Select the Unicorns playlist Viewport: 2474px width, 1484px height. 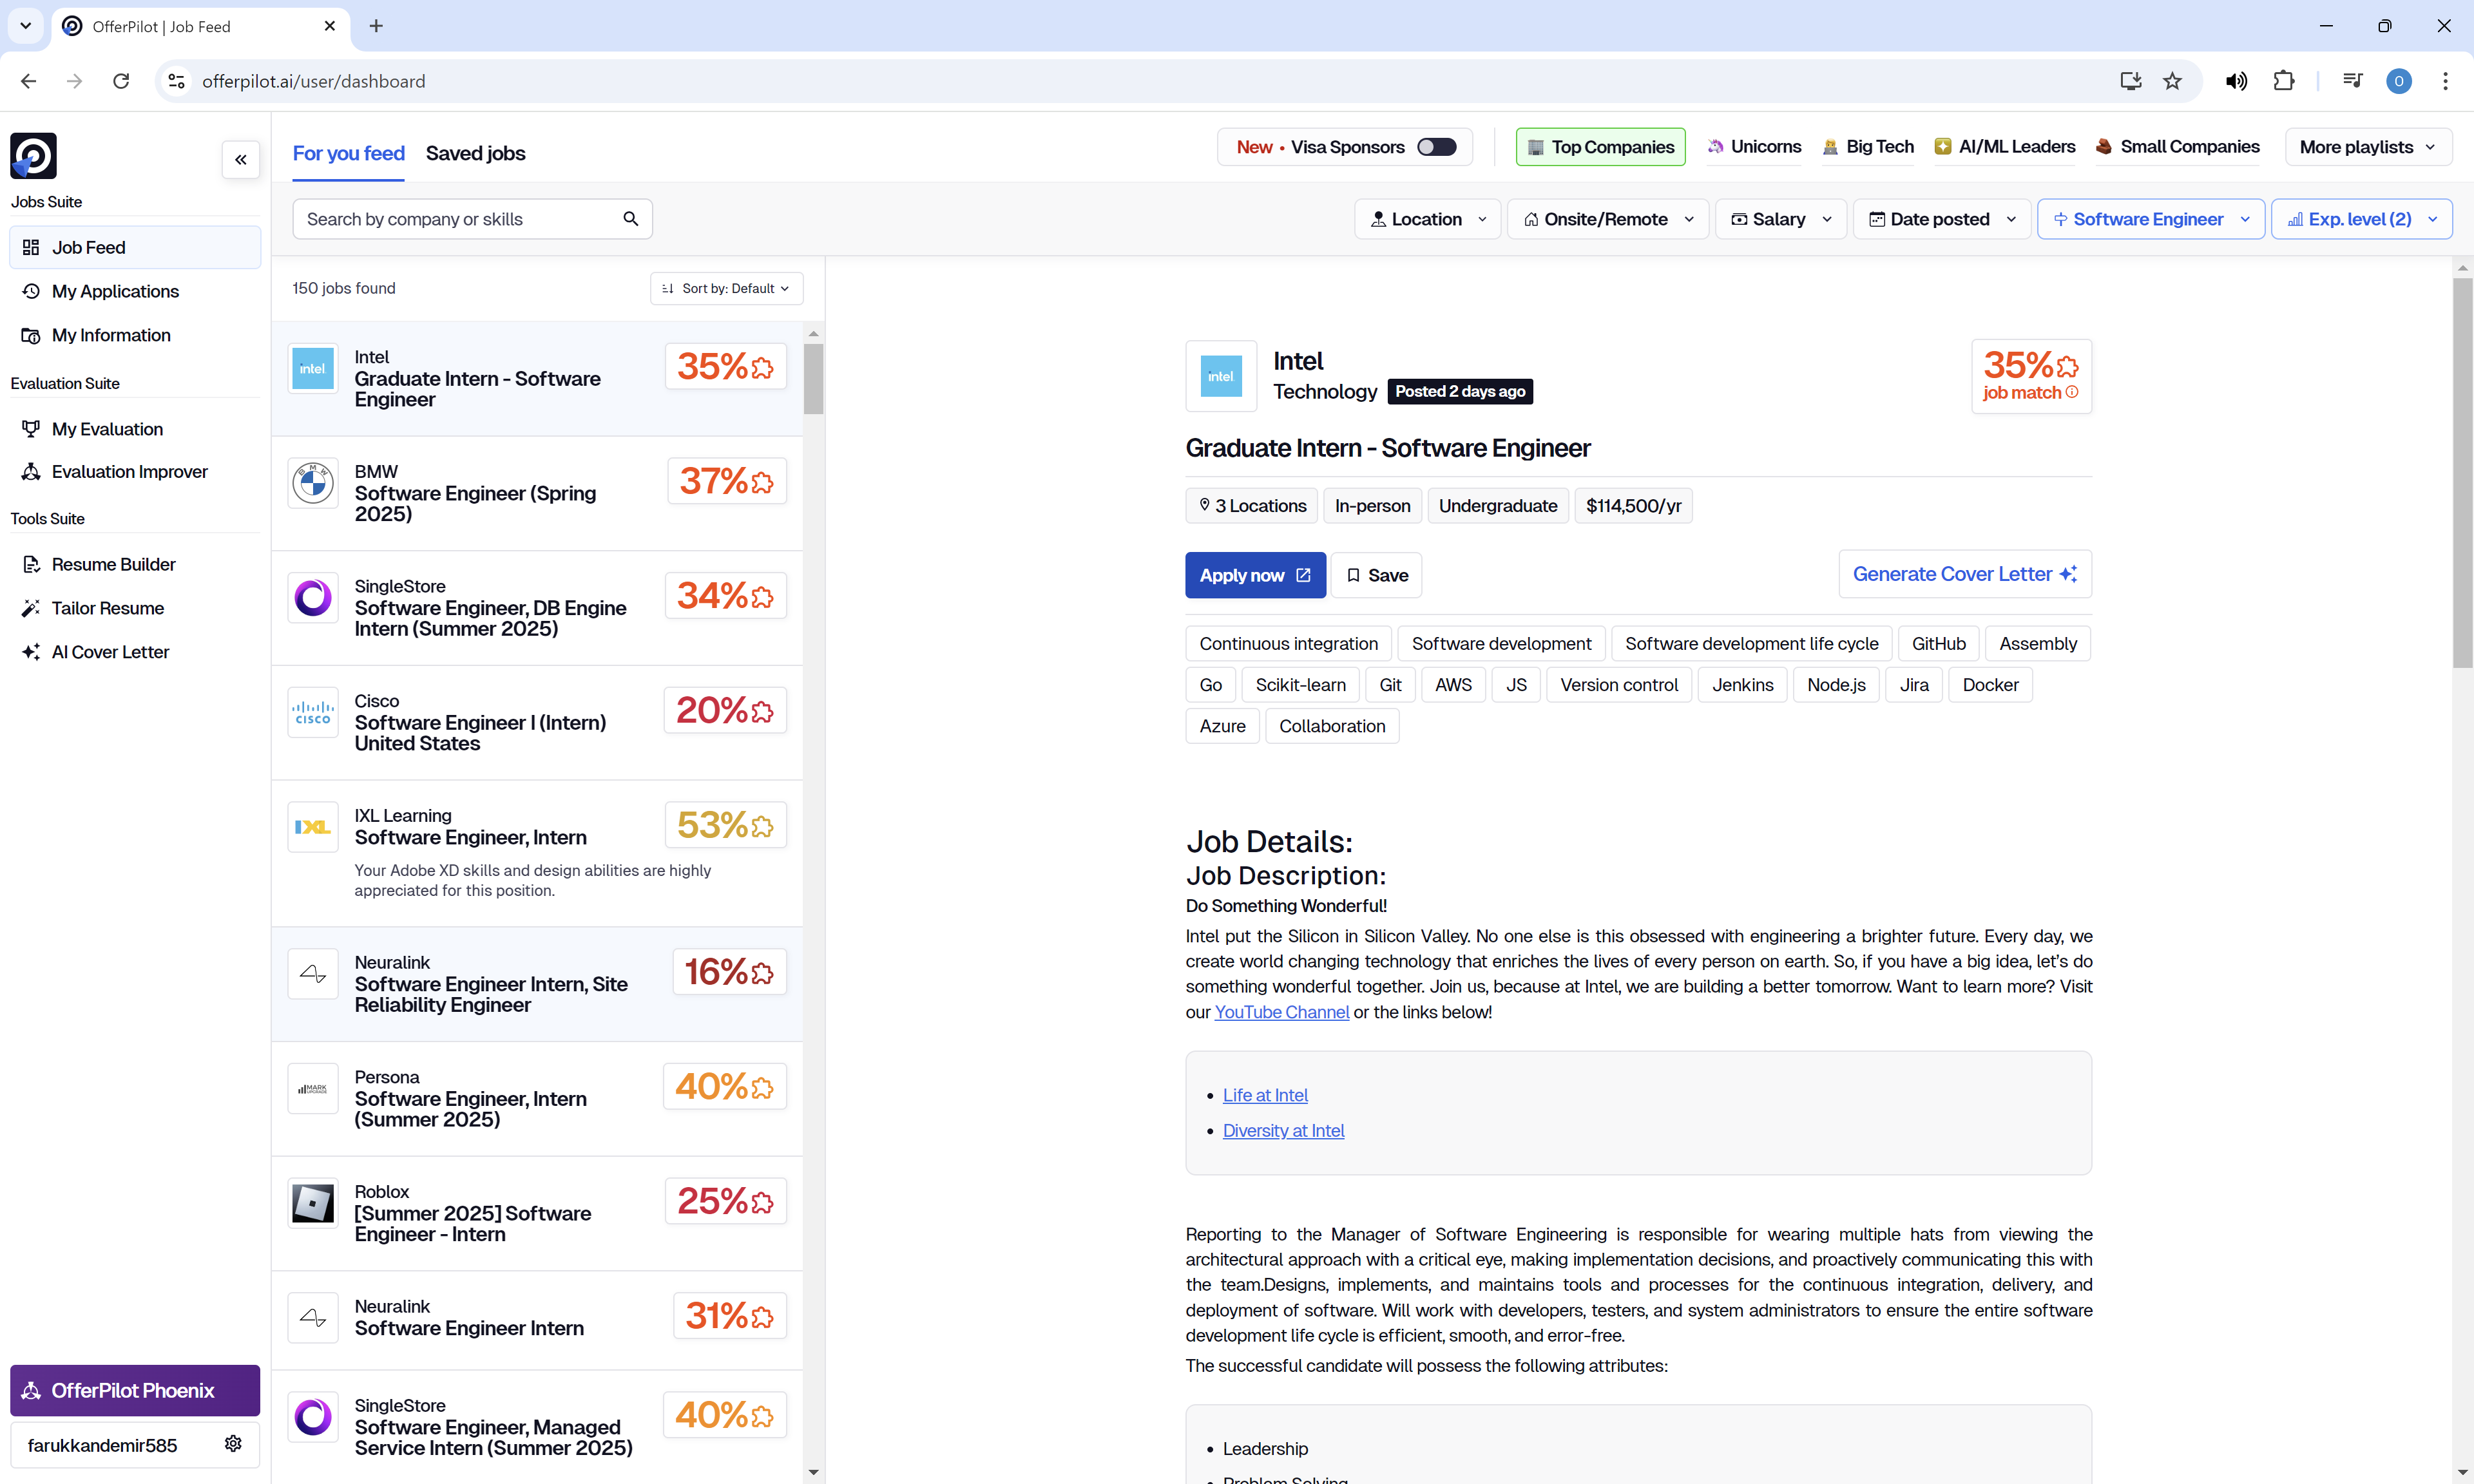click(x=1753, y=147)
